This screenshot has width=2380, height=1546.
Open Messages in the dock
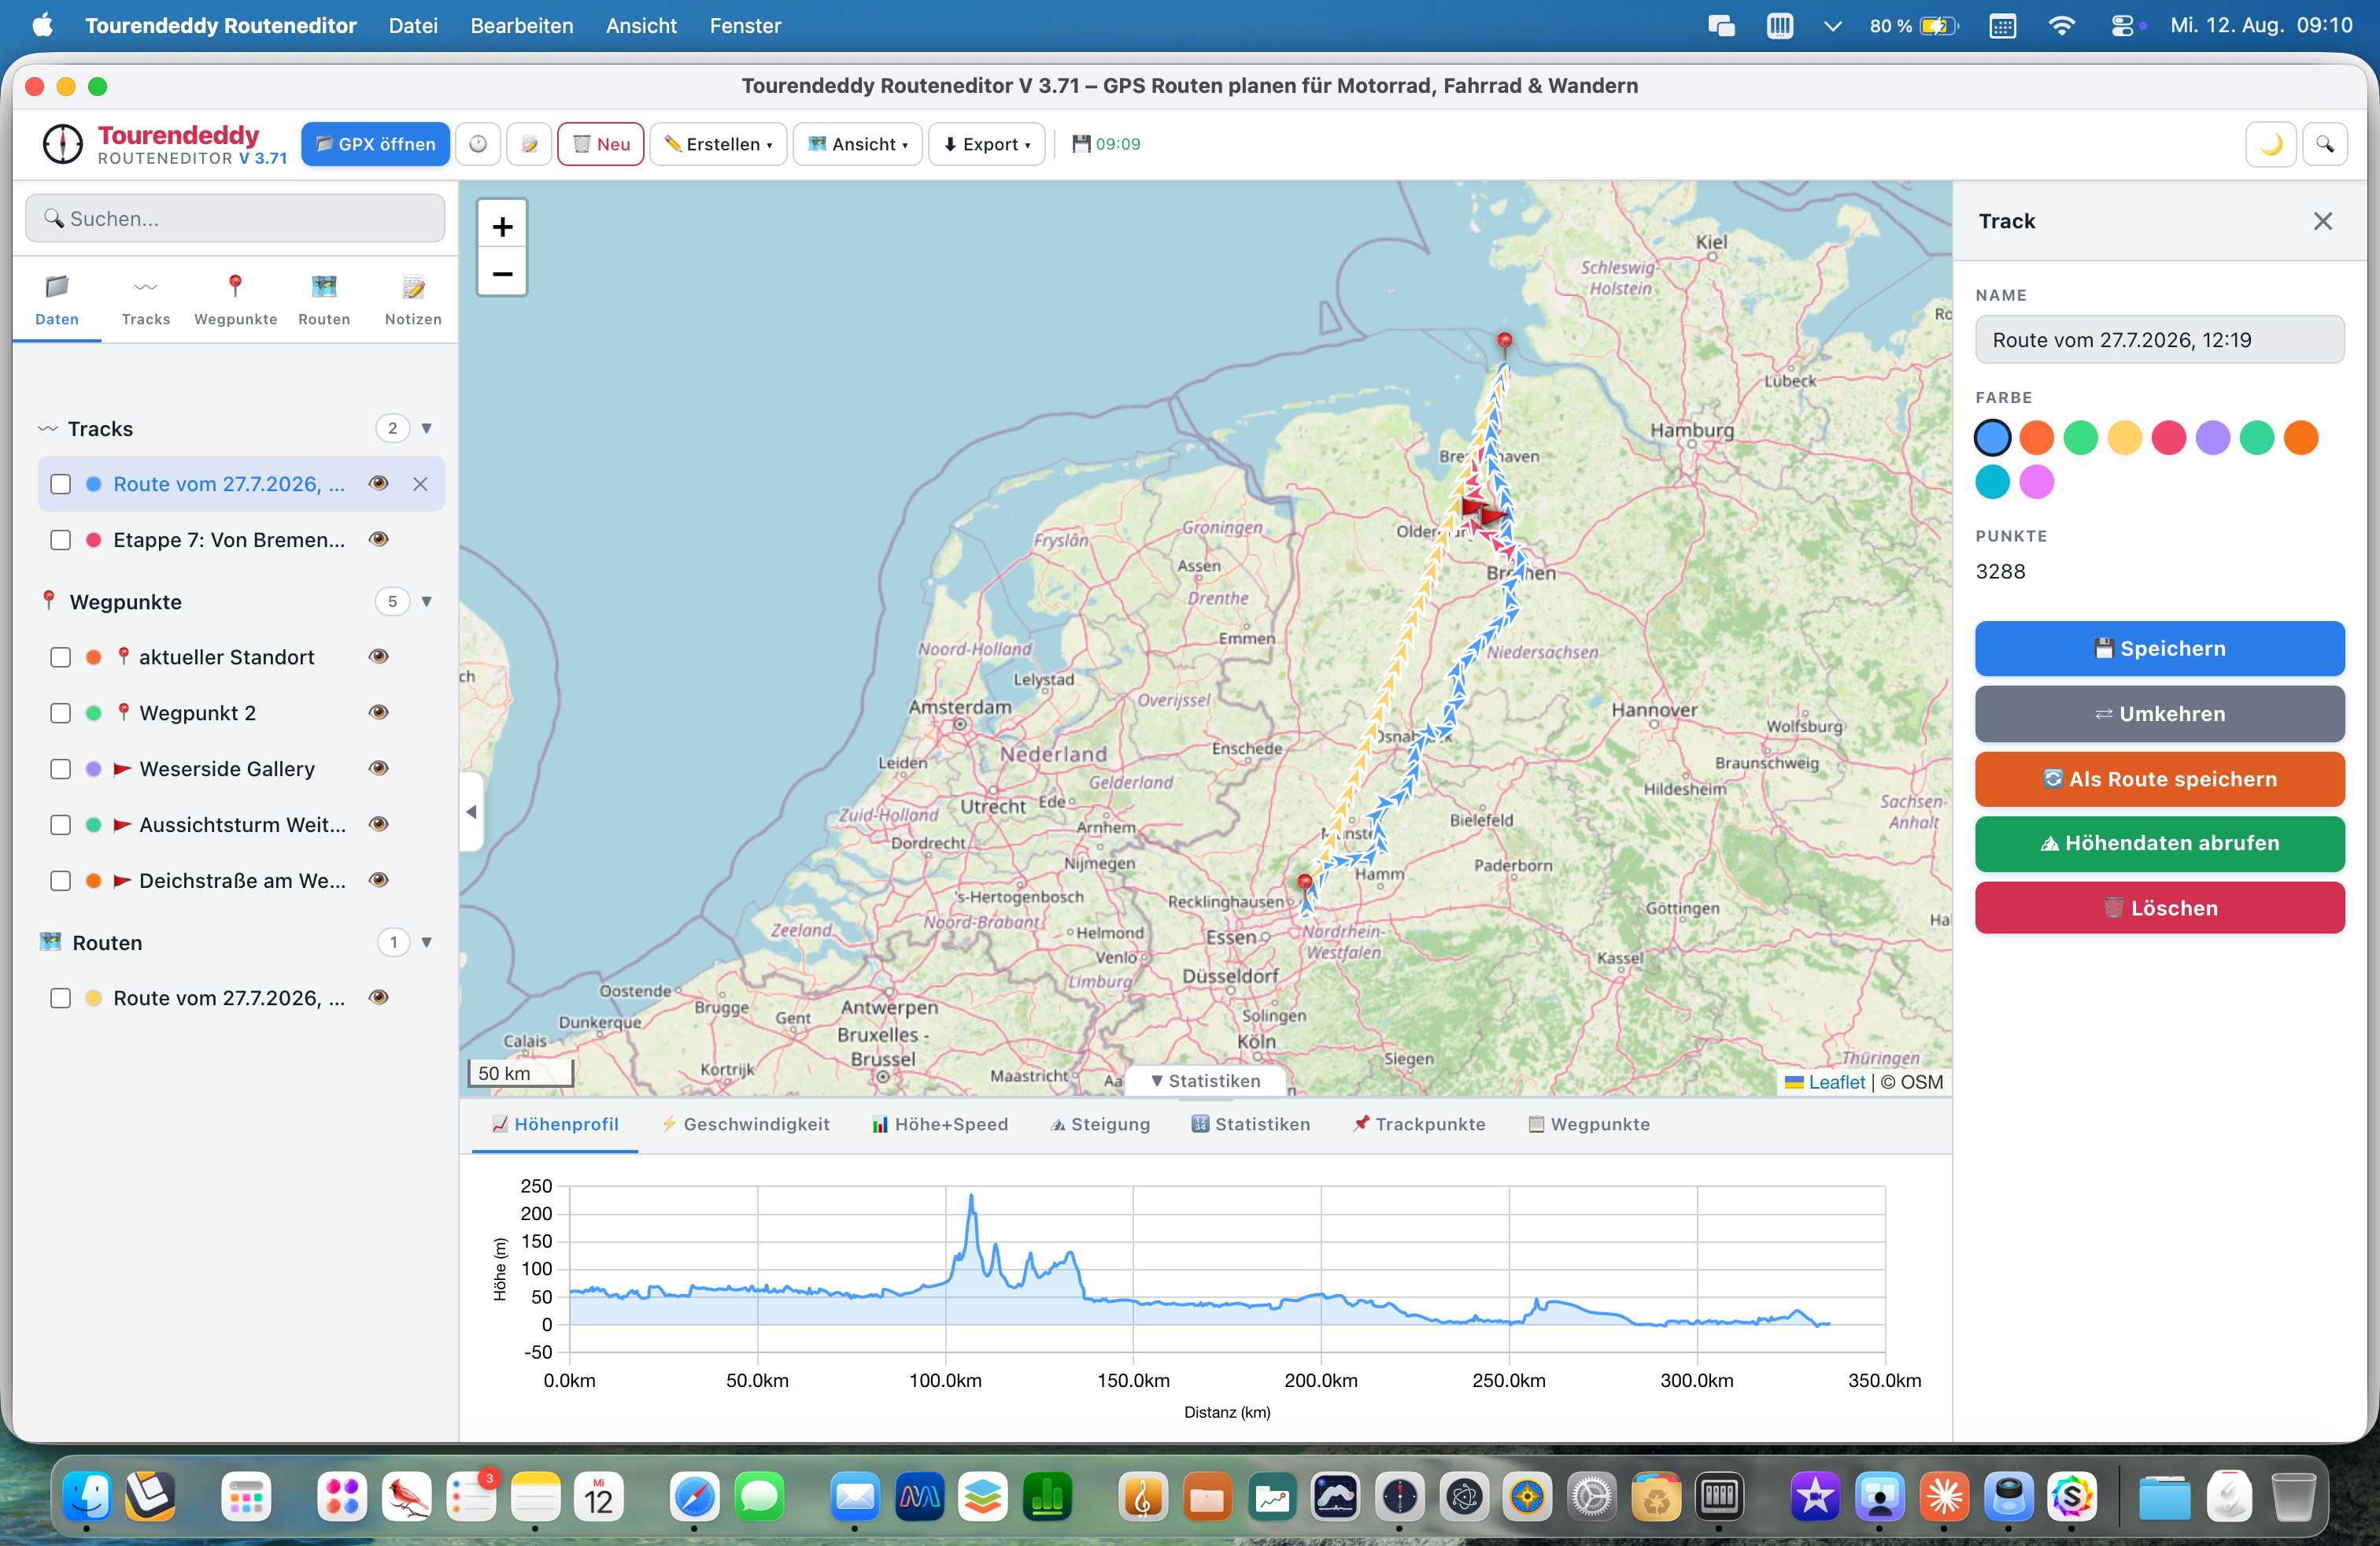pos(759,1497)
